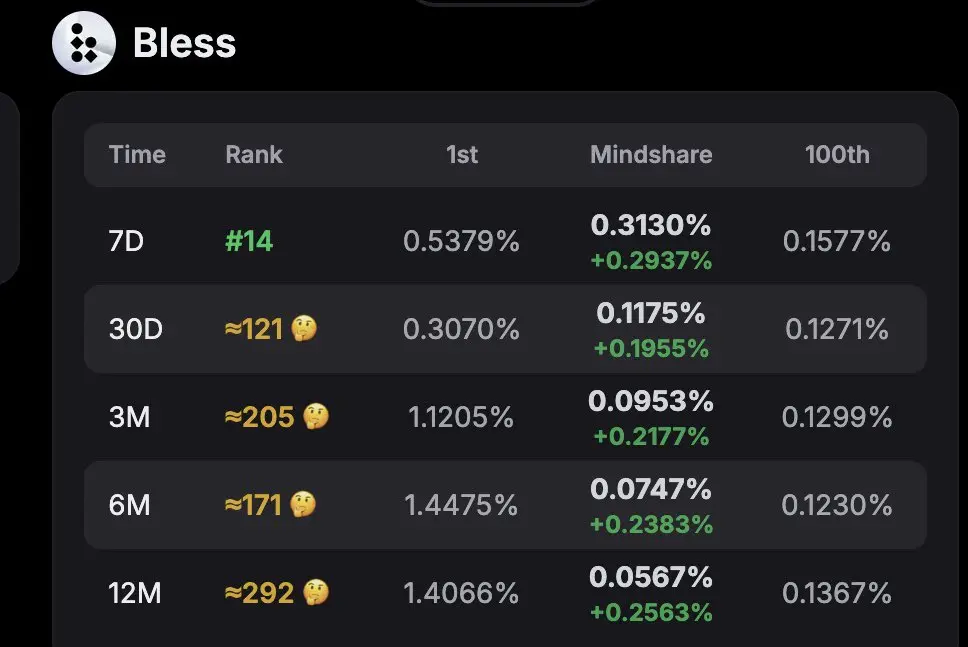Click the thinking emoji beside rank ≈171
This screenshot has width=968, height=647.
(303, 505)
